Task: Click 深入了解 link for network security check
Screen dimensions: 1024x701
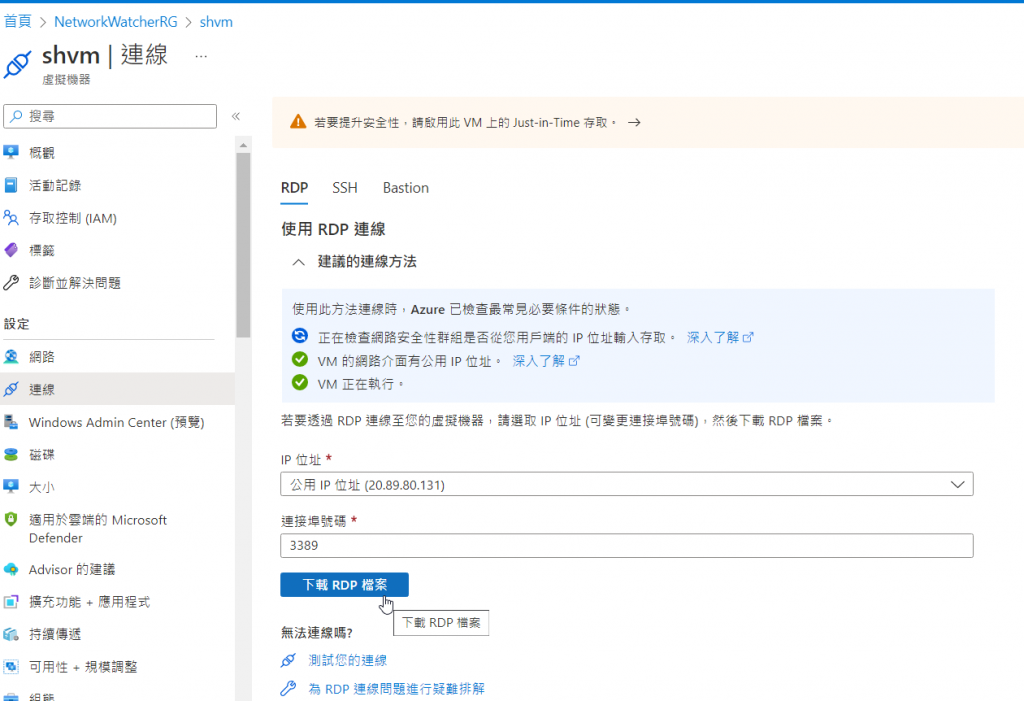Action: (720, 337)
